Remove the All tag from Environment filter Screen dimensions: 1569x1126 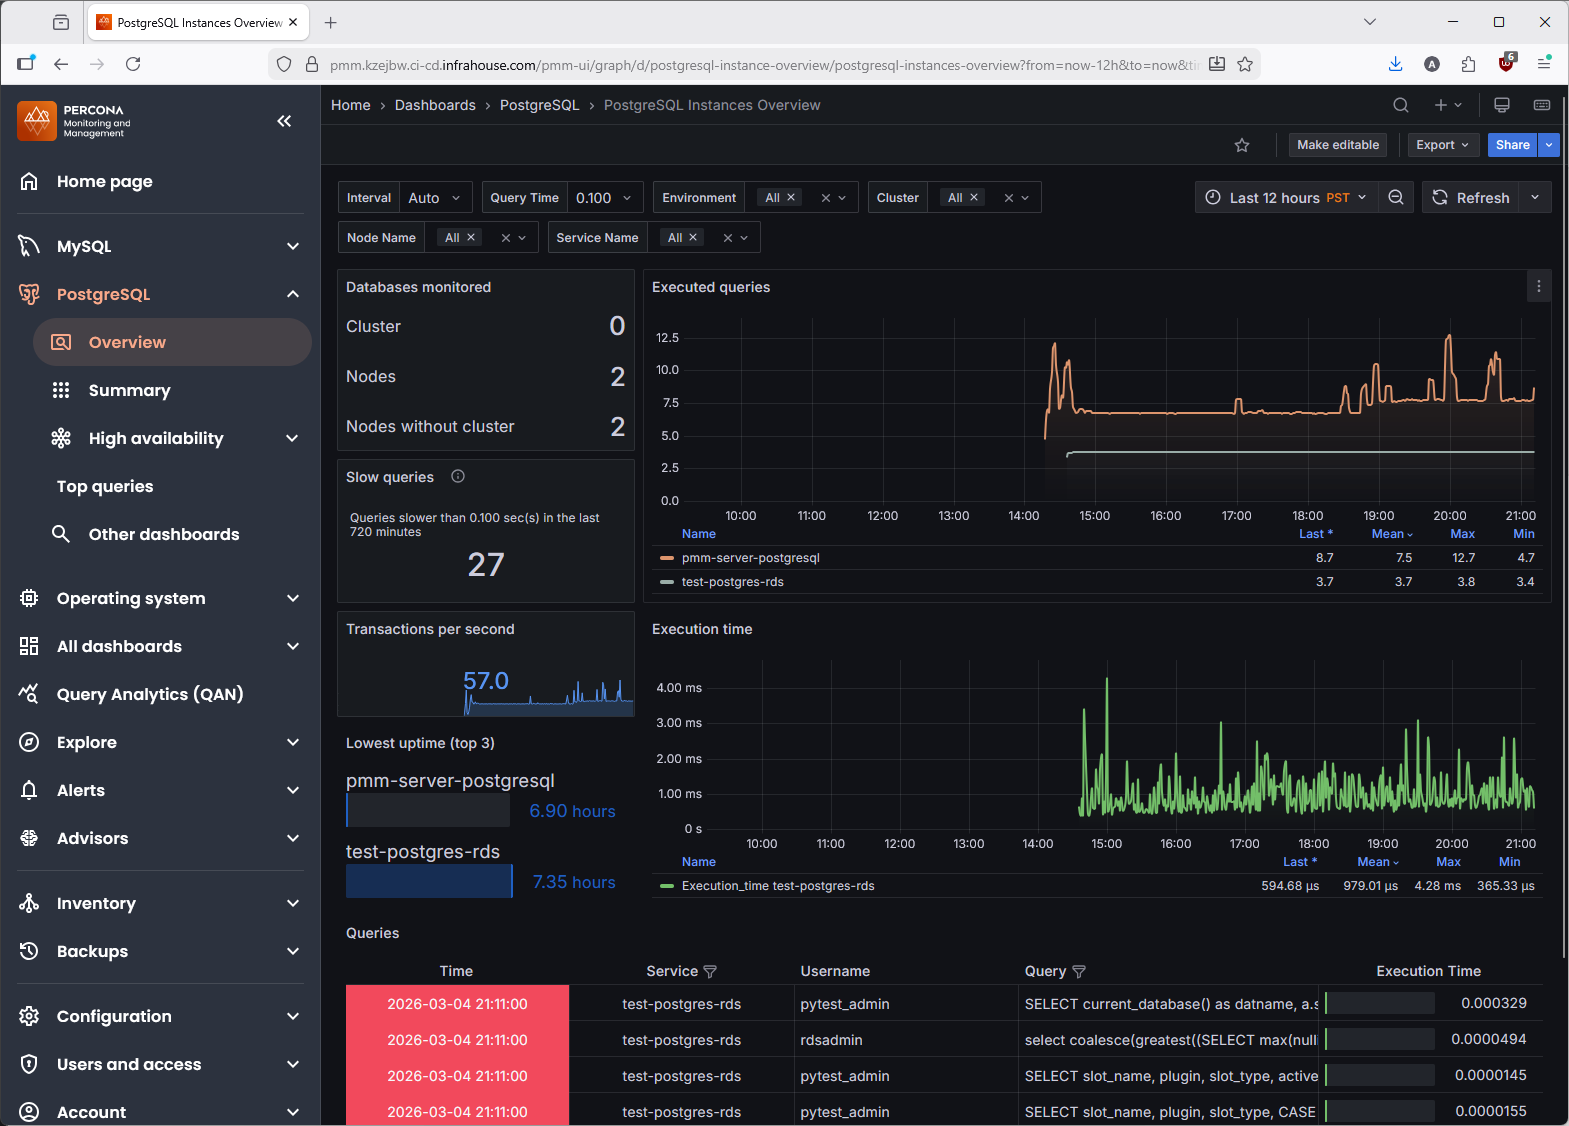791,198
